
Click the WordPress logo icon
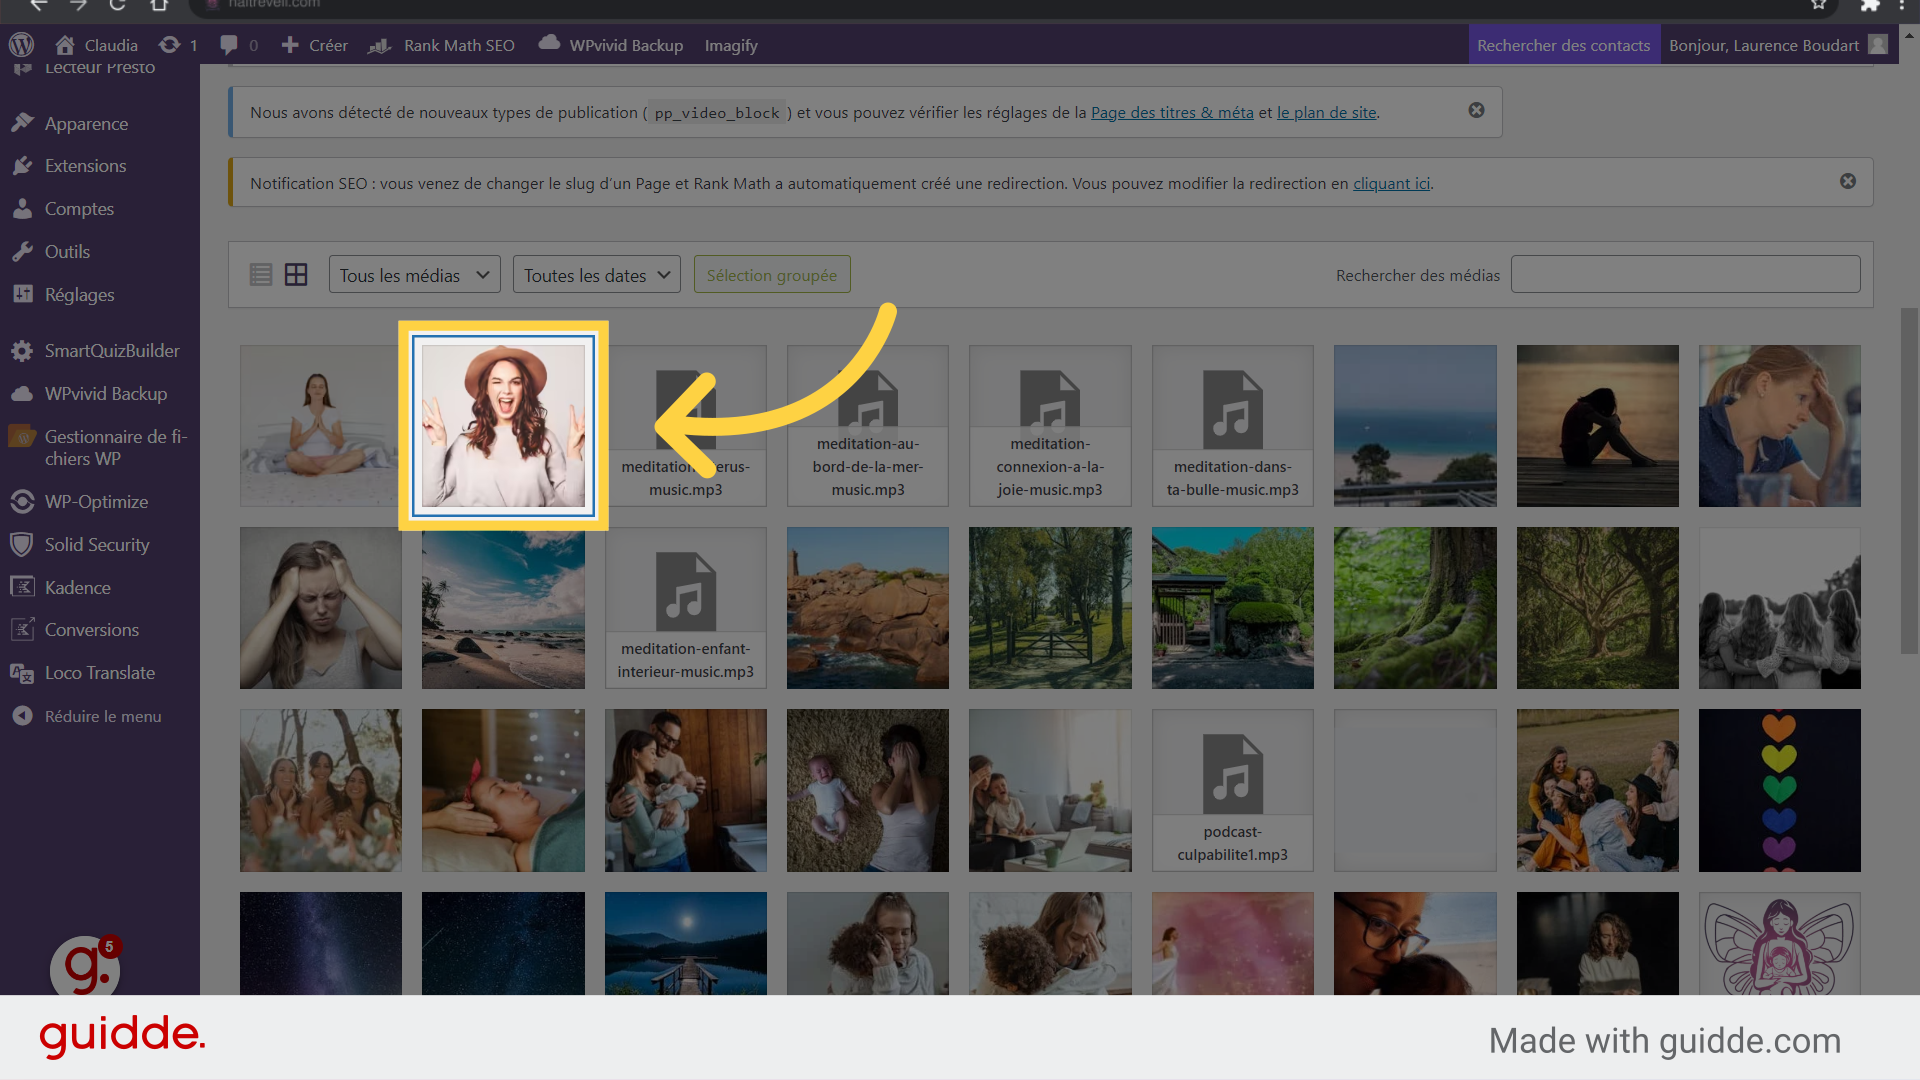[x=21, y=45]
